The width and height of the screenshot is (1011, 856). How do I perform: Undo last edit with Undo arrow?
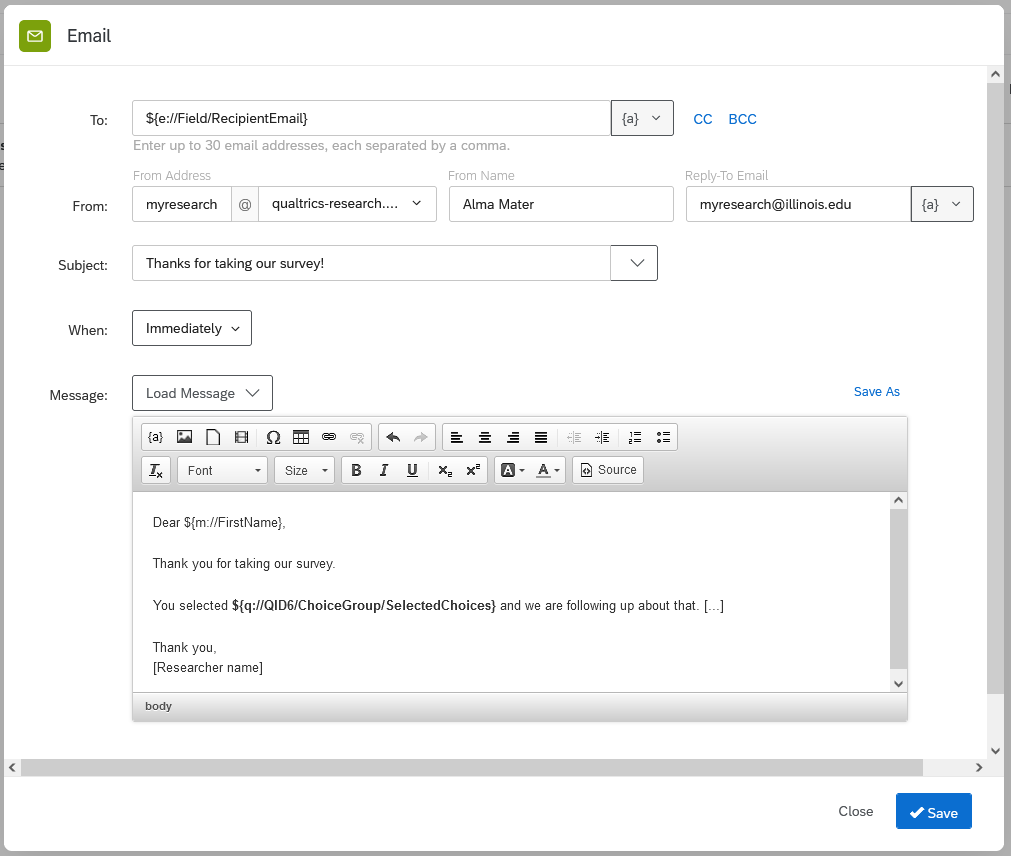393,437
